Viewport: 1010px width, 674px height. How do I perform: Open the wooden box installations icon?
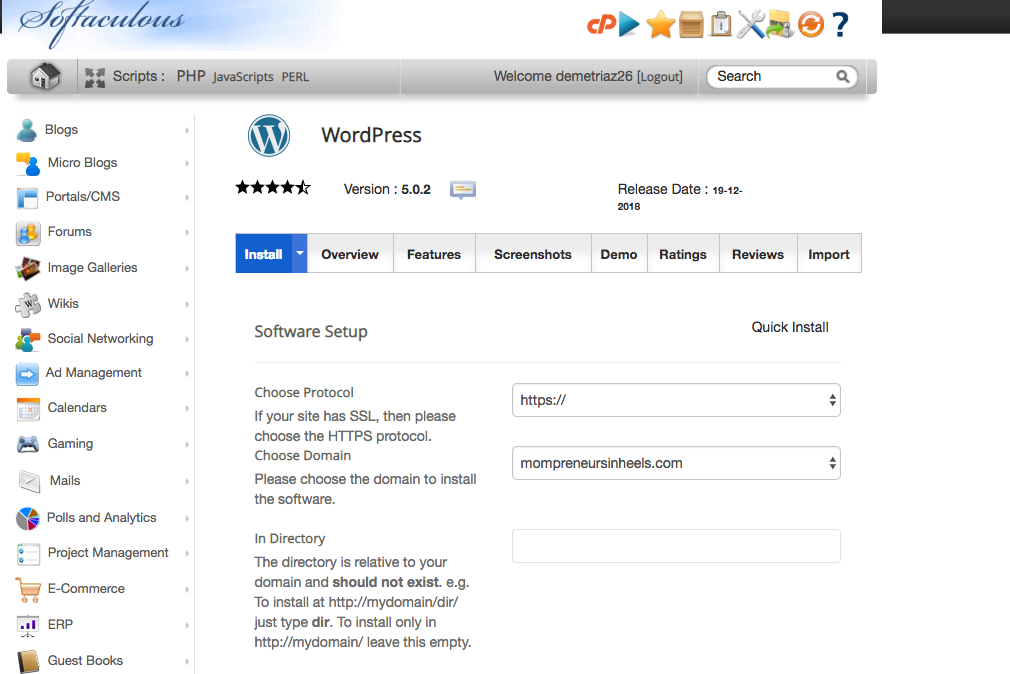tap(691, 25)
